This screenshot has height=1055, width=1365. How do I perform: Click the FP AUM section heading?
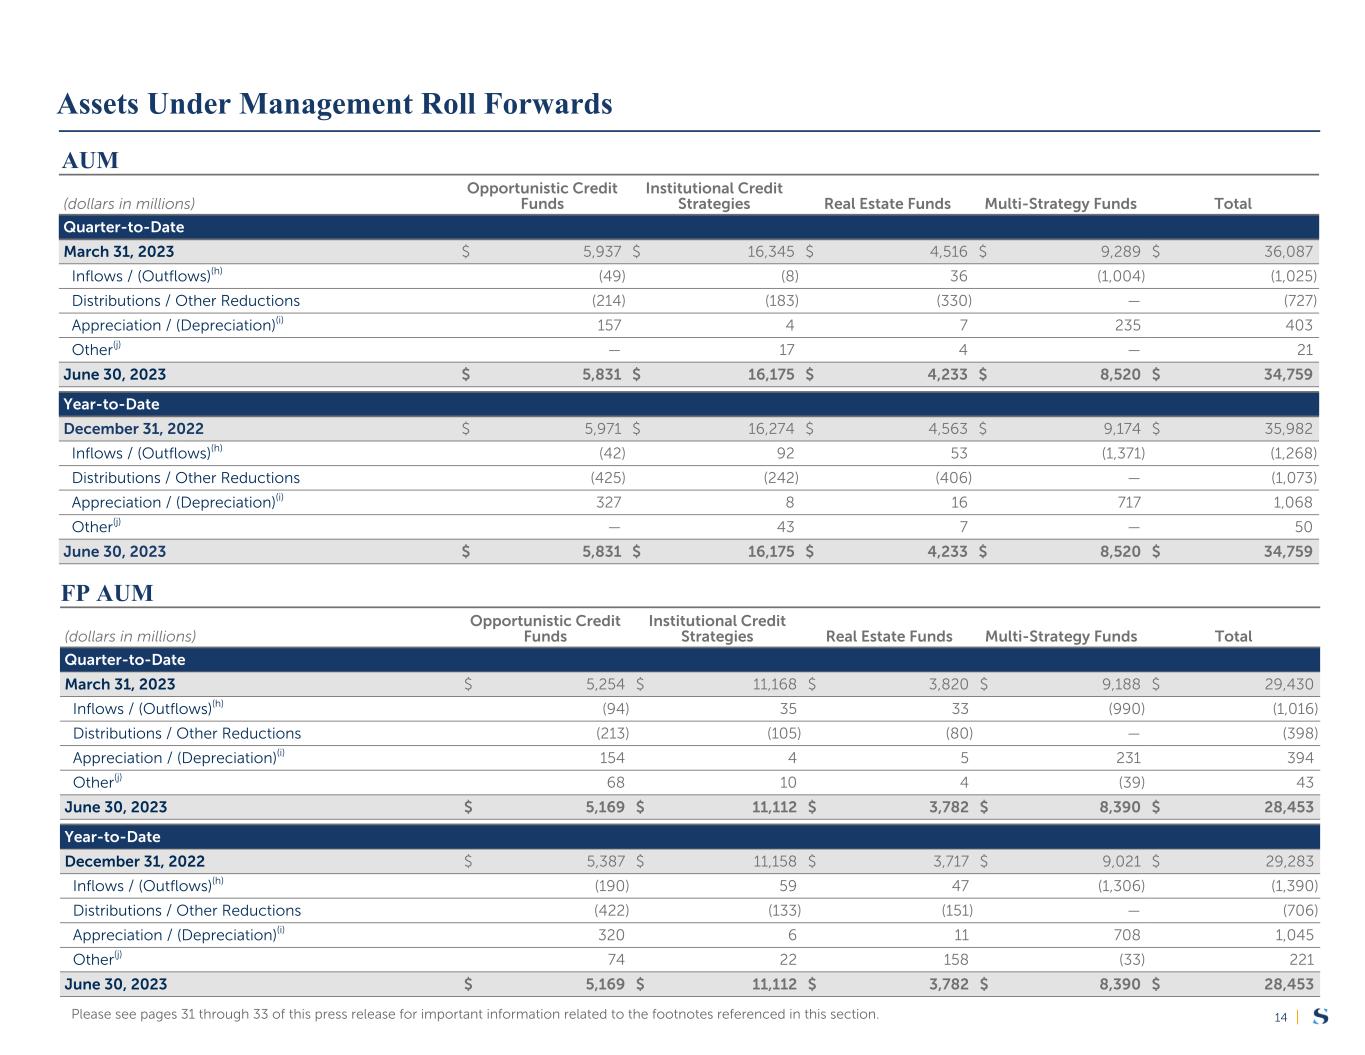click(x=107, y=593)
